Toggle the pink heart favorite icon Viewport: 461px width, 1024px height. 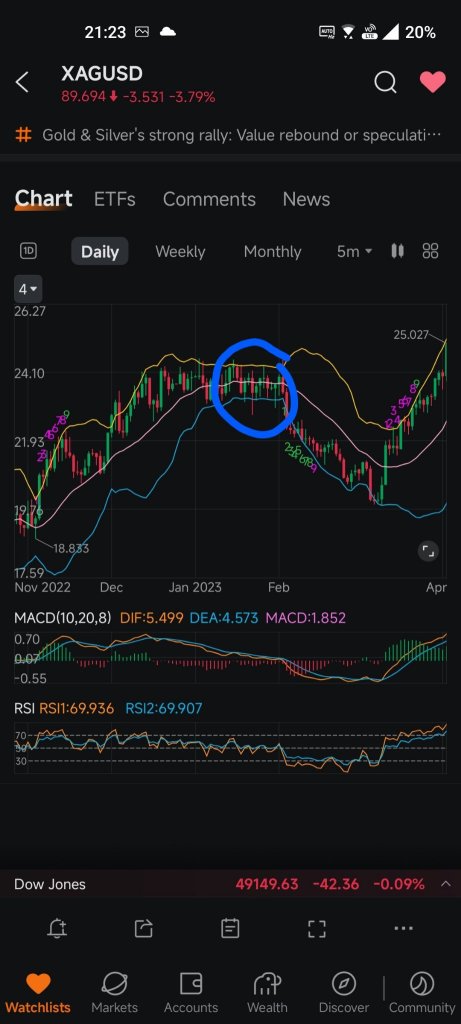[432, 82]
